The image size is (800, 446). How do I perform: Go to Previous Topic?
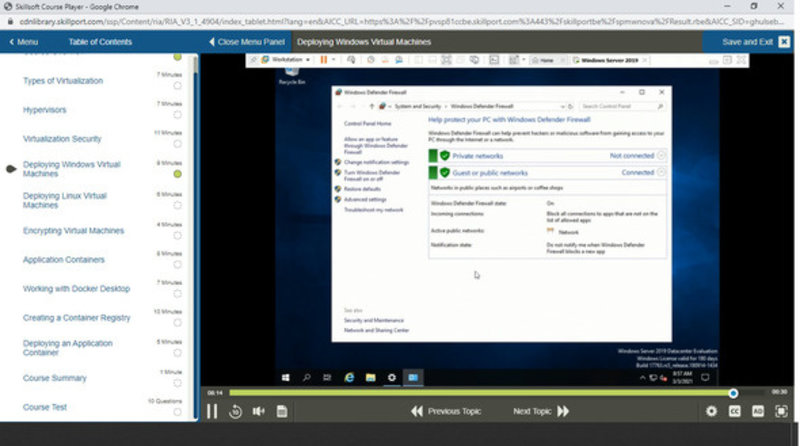click(x=446, y=411)
